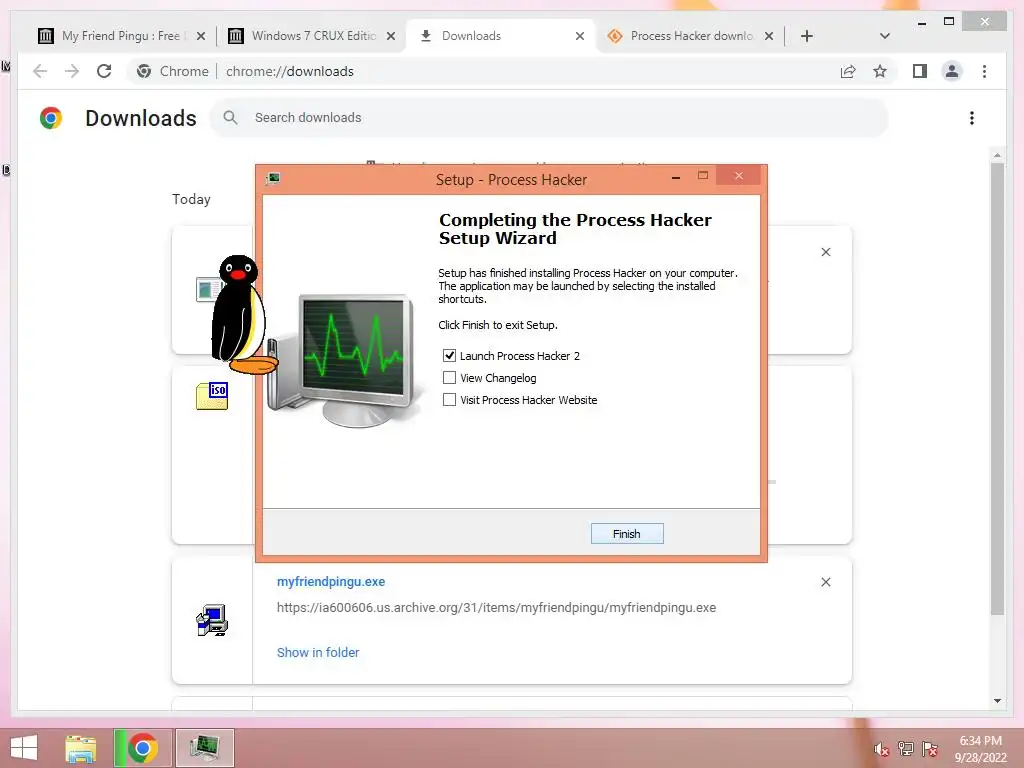
Task: Tick Visit Process Hacker Website checkbox
Action: 449,400
